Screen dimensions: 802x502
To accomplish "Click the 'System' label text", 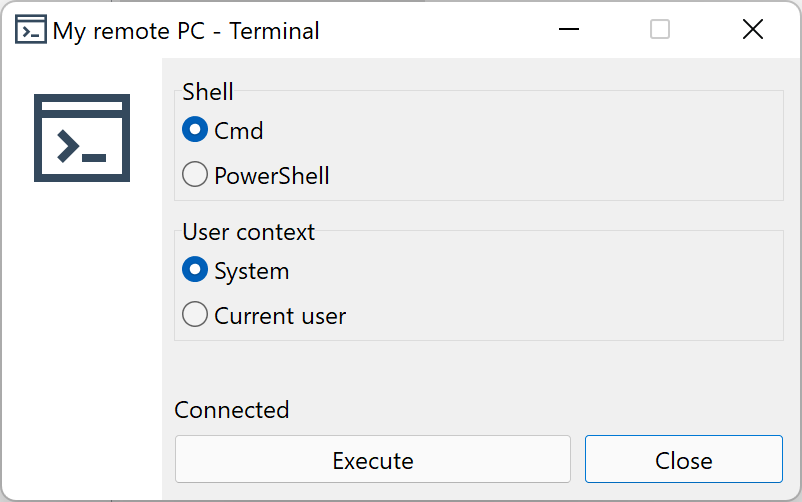I will 252,271.
